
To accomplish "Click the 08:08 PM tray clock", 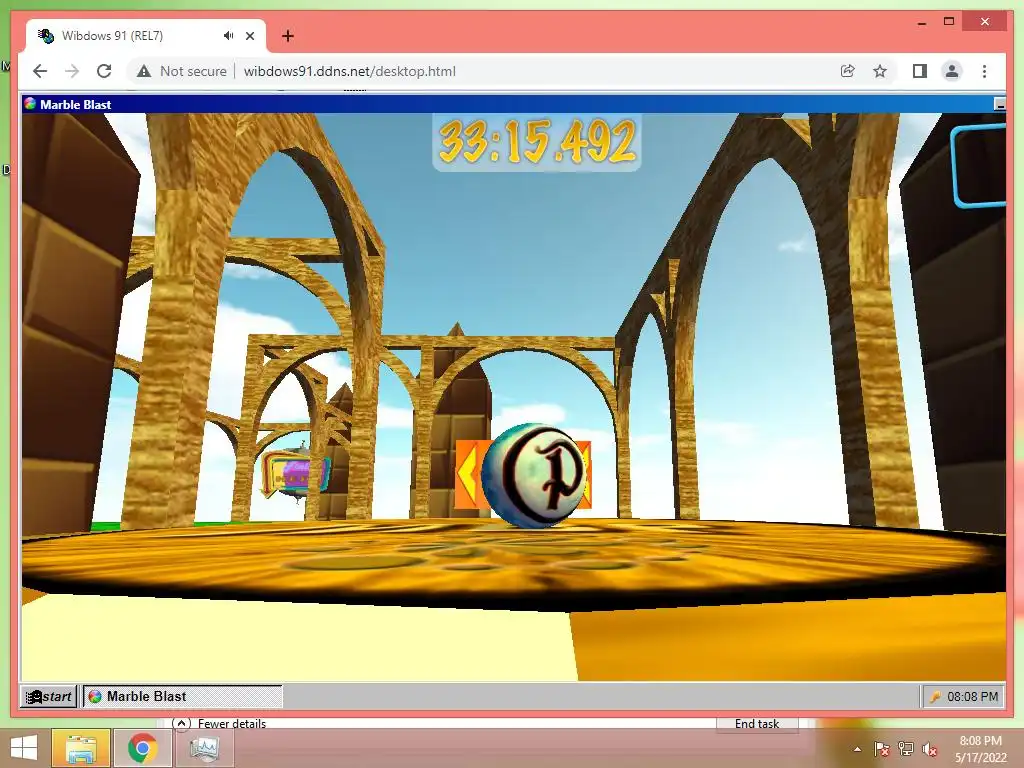I will (x=972, y=697).
